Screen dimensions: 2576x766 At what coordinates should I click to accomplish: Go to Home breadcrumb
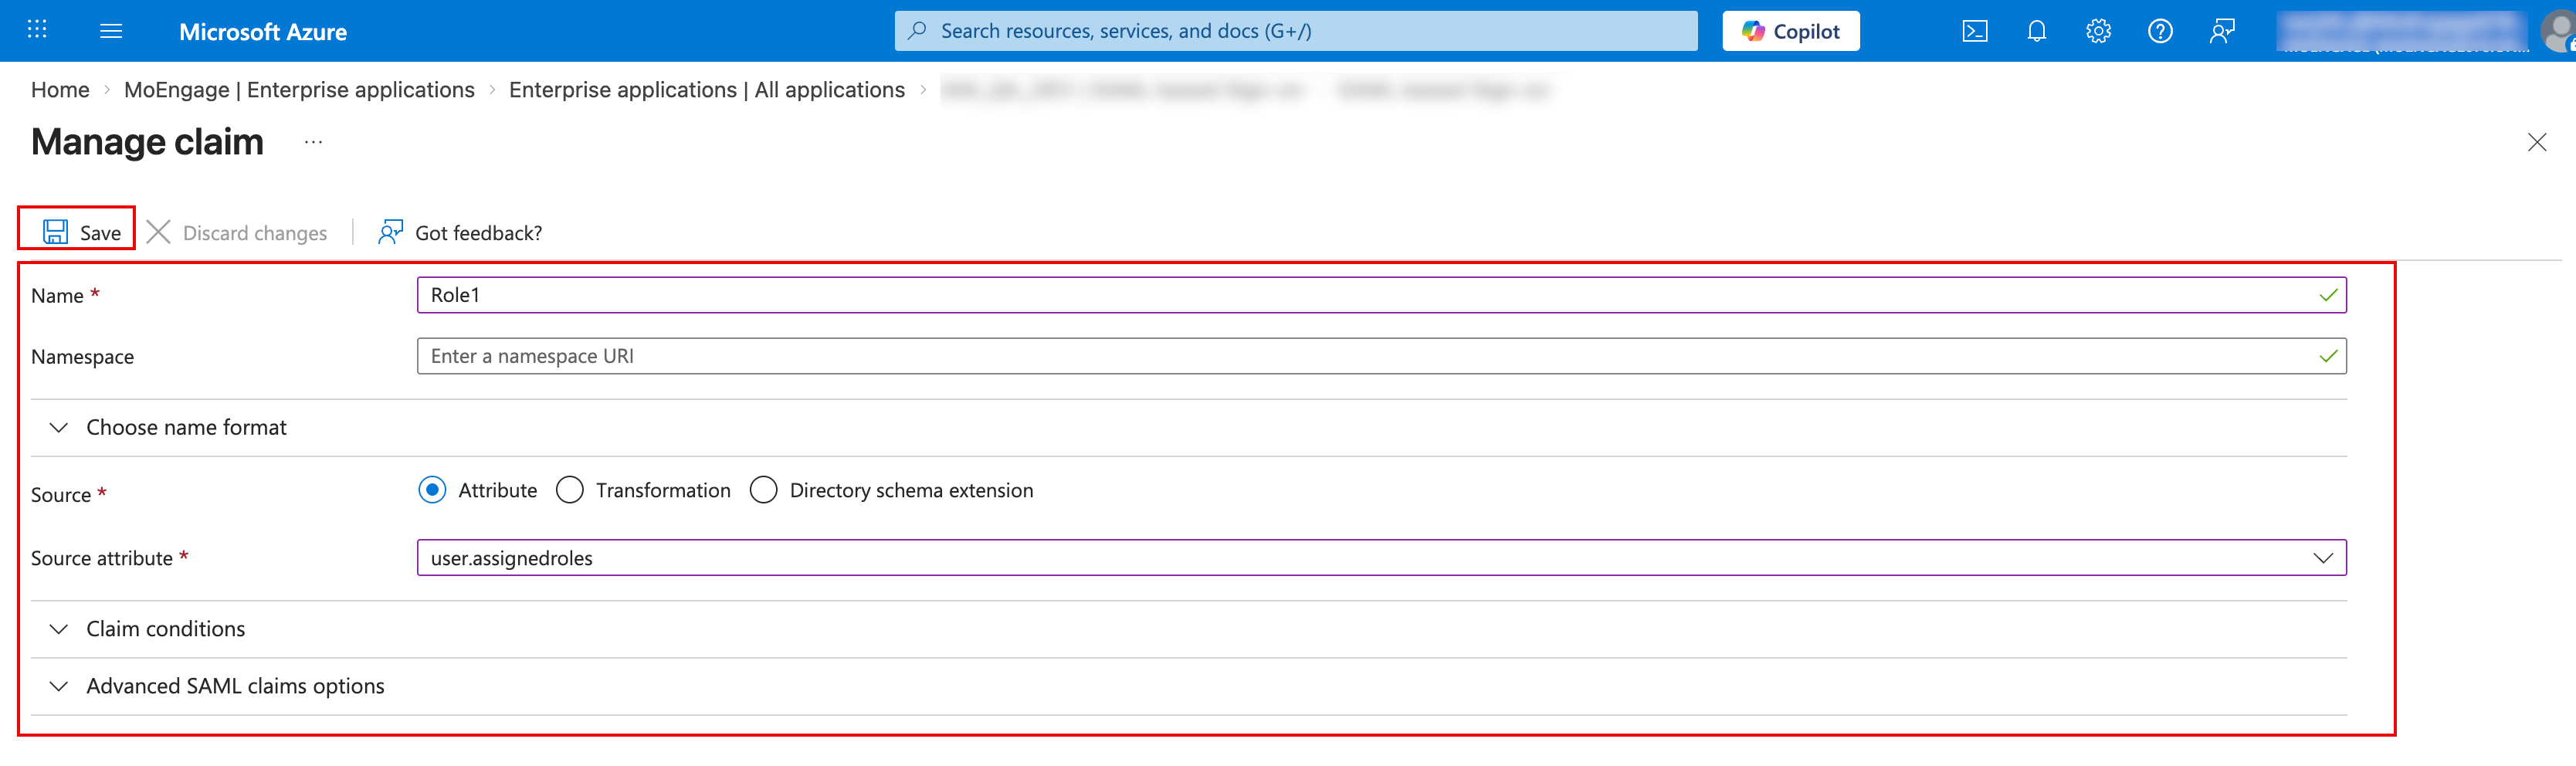60,90
